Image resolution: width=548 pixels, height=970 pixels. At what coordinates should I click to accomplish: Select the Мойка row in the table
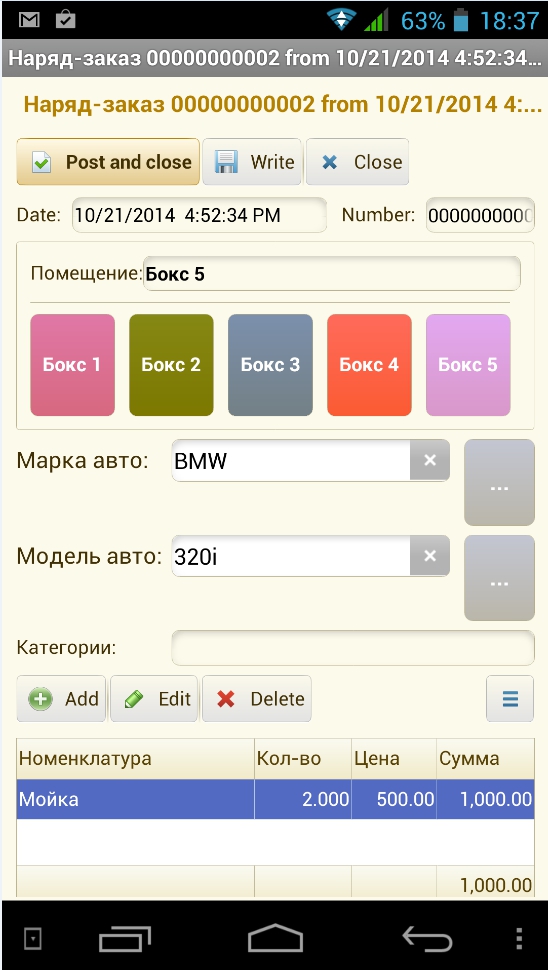point(275,799)
